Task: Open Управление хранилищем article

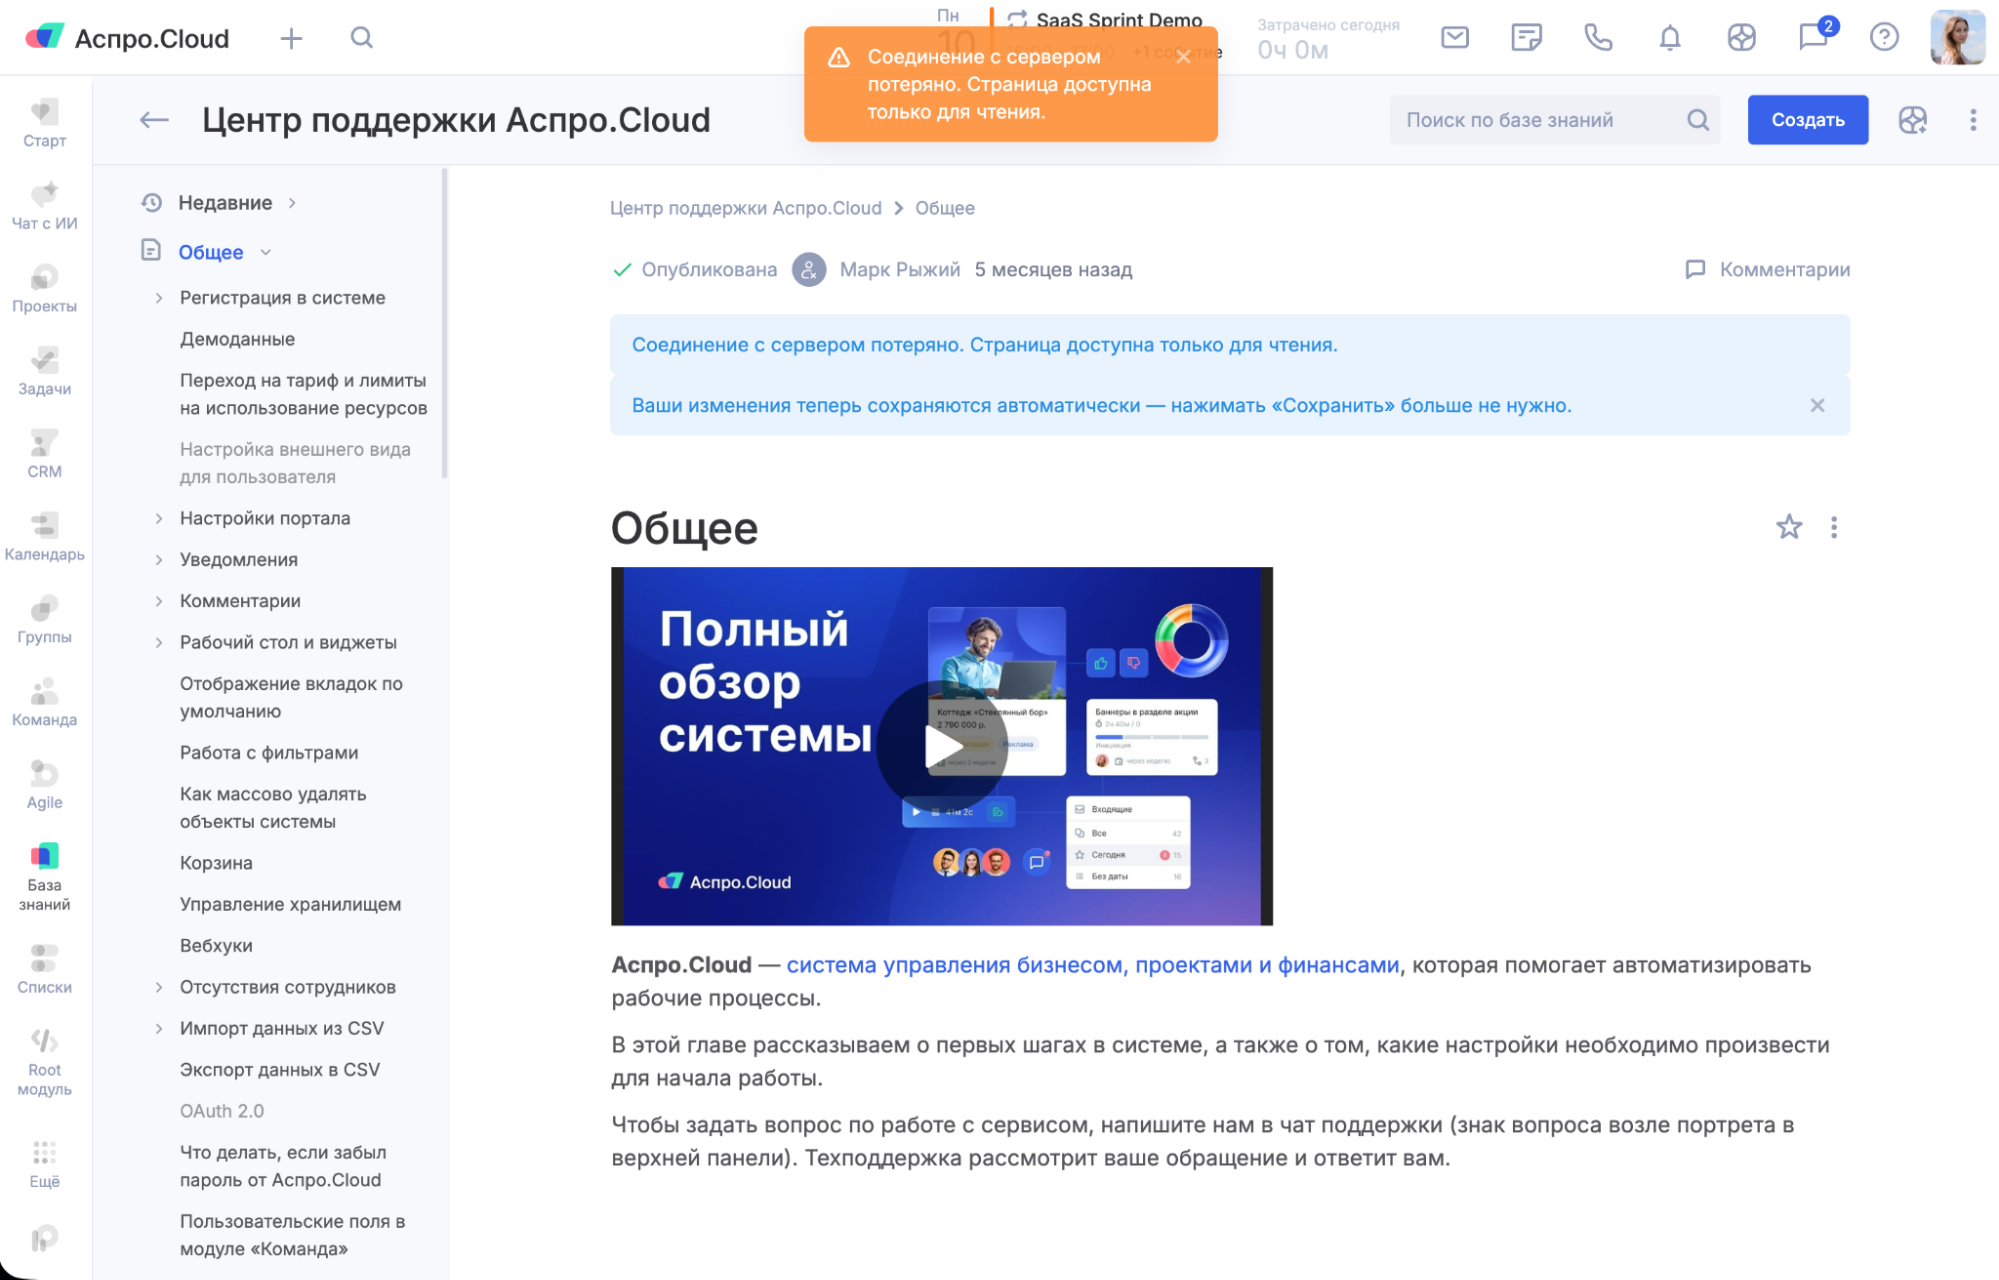Action: click(290, 904)
